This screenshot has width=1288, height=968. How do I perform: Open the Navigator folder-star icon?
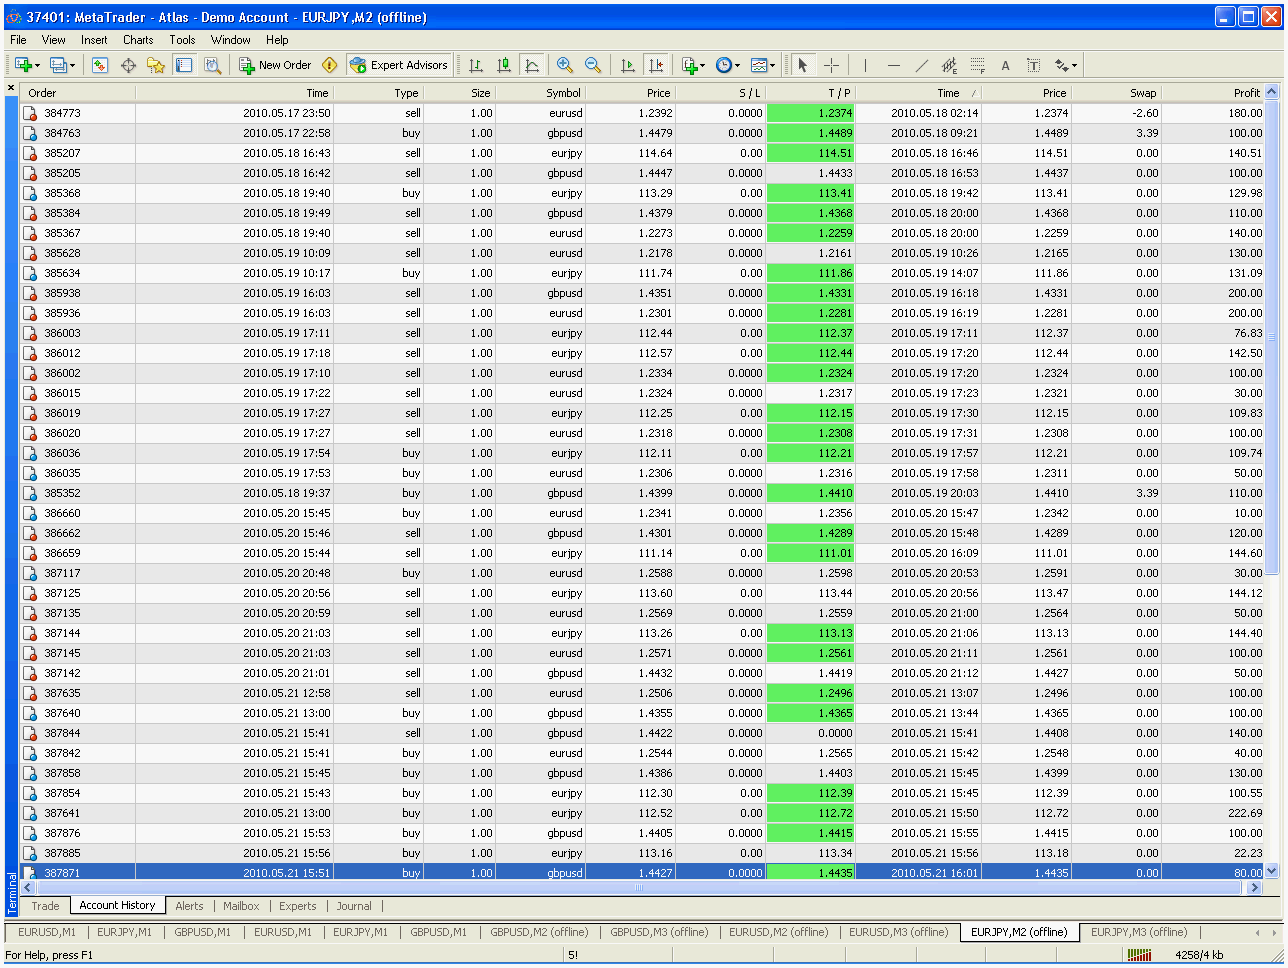[156, 65]
